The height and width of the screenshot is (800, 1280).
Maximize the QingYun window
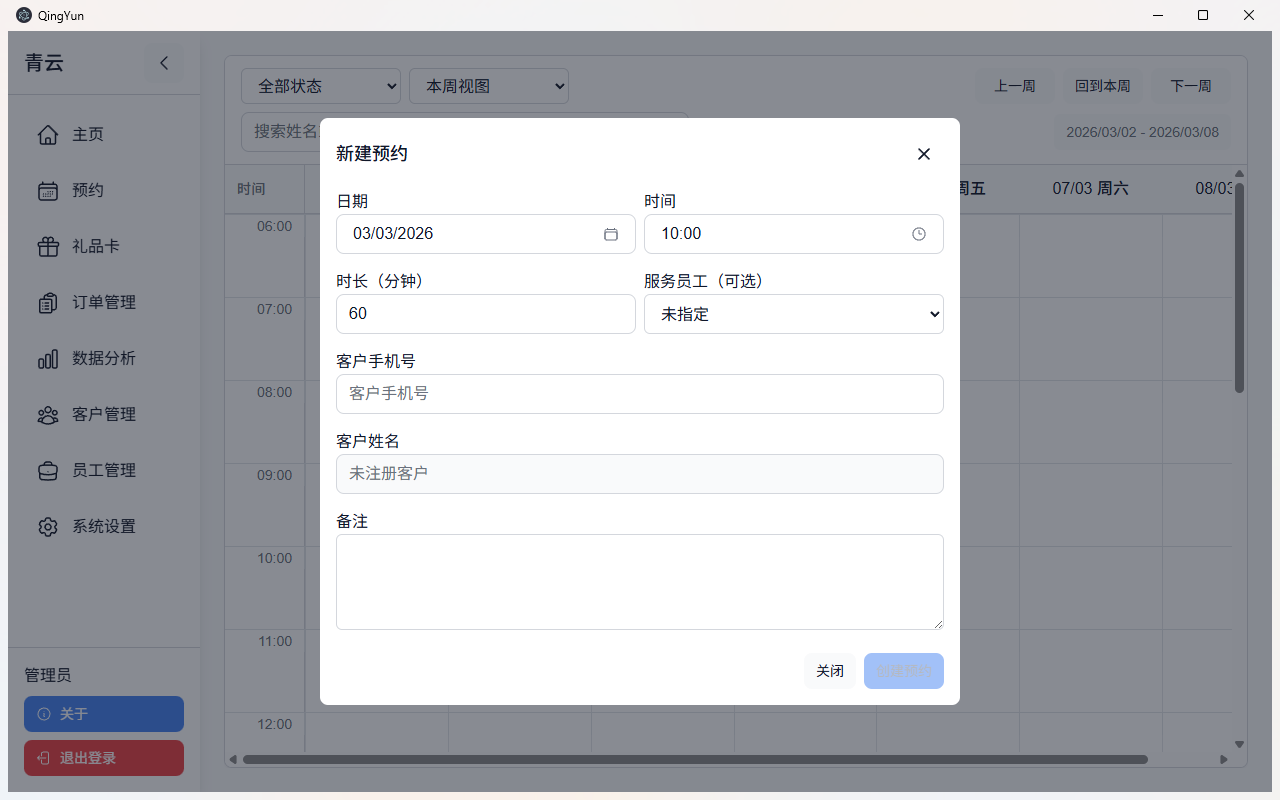click(1203, 15)
